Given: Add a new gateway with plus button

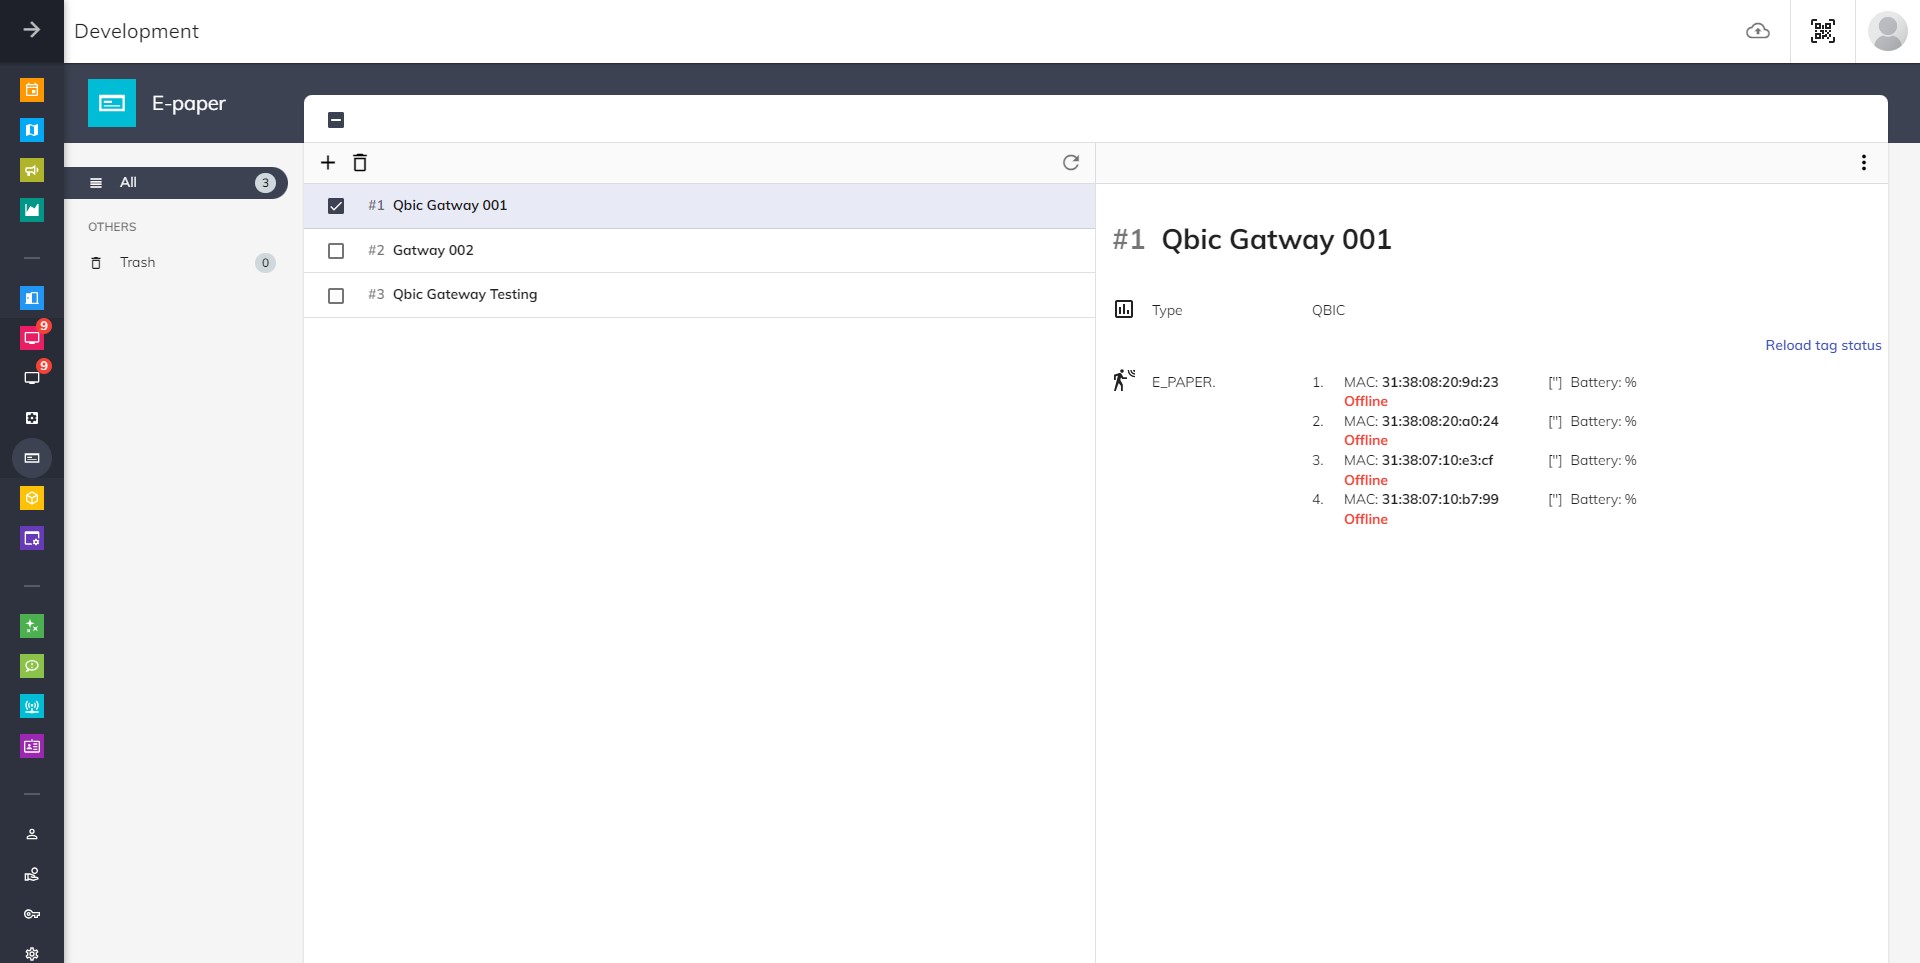Looking at the screenshot, I should click(x=328, y=163).
